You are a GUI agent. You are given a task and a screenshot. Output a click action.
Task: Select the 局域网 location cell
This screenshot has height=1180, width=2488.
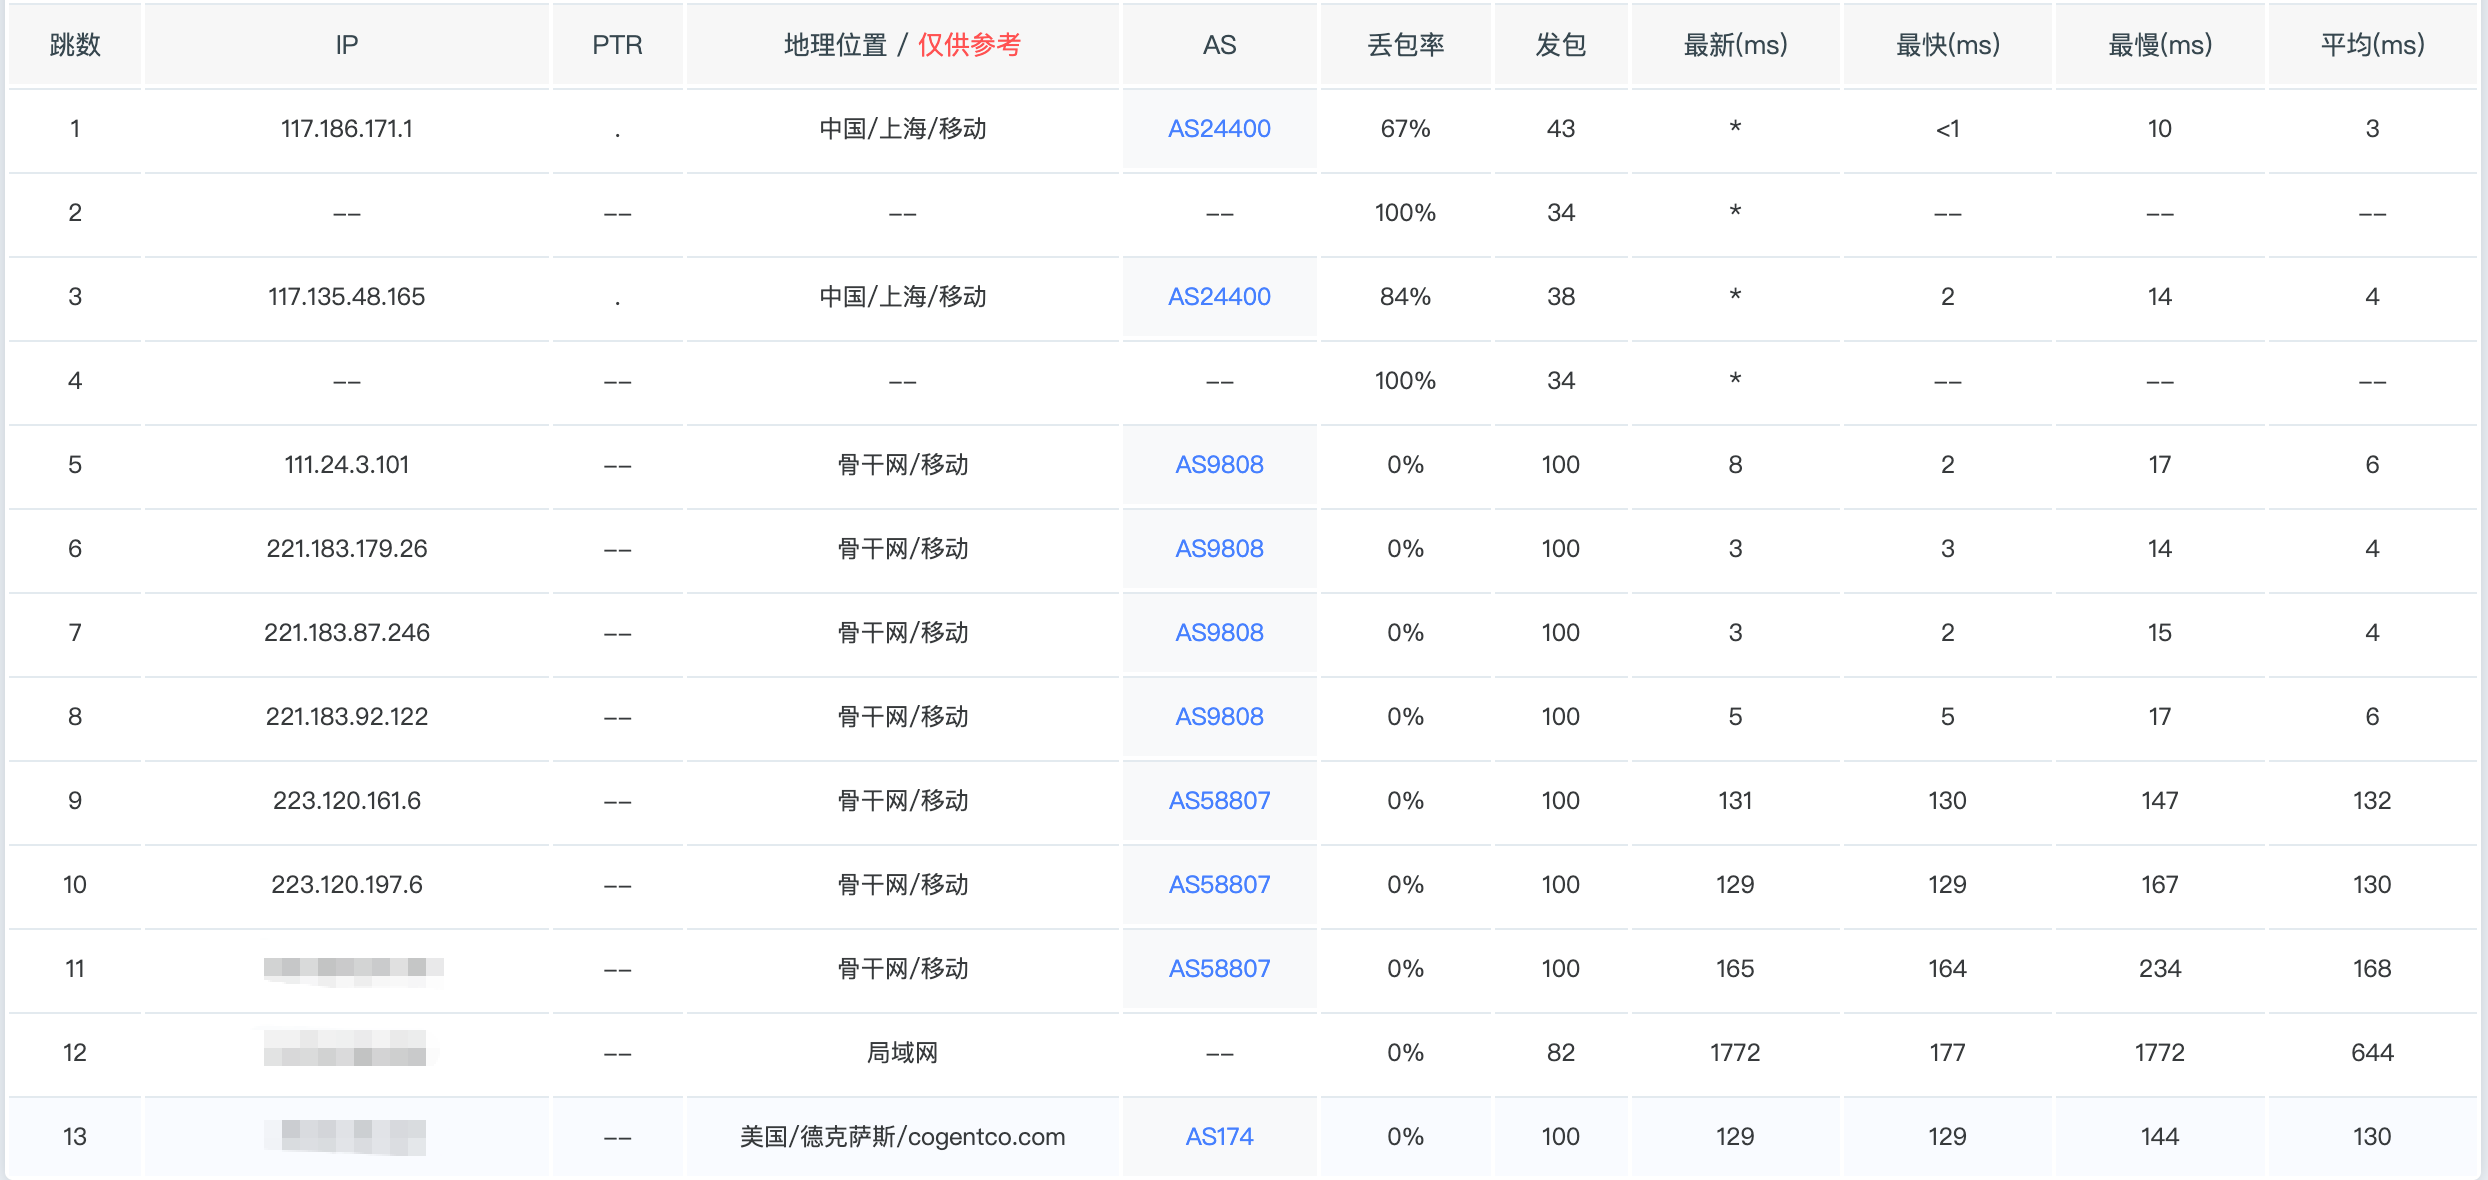coord(902,1053)
